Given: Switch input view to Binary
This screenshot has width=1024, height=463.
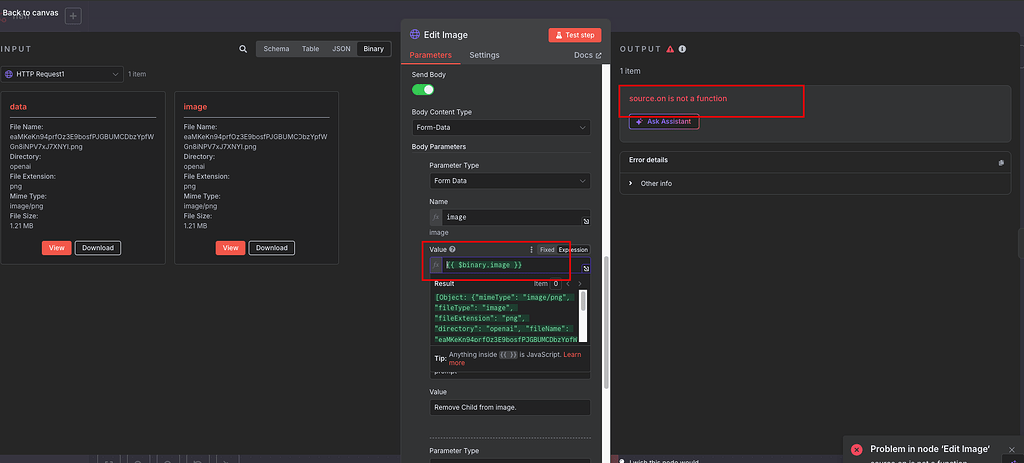Looking at the screenshot, I should [x=373, y=48].
